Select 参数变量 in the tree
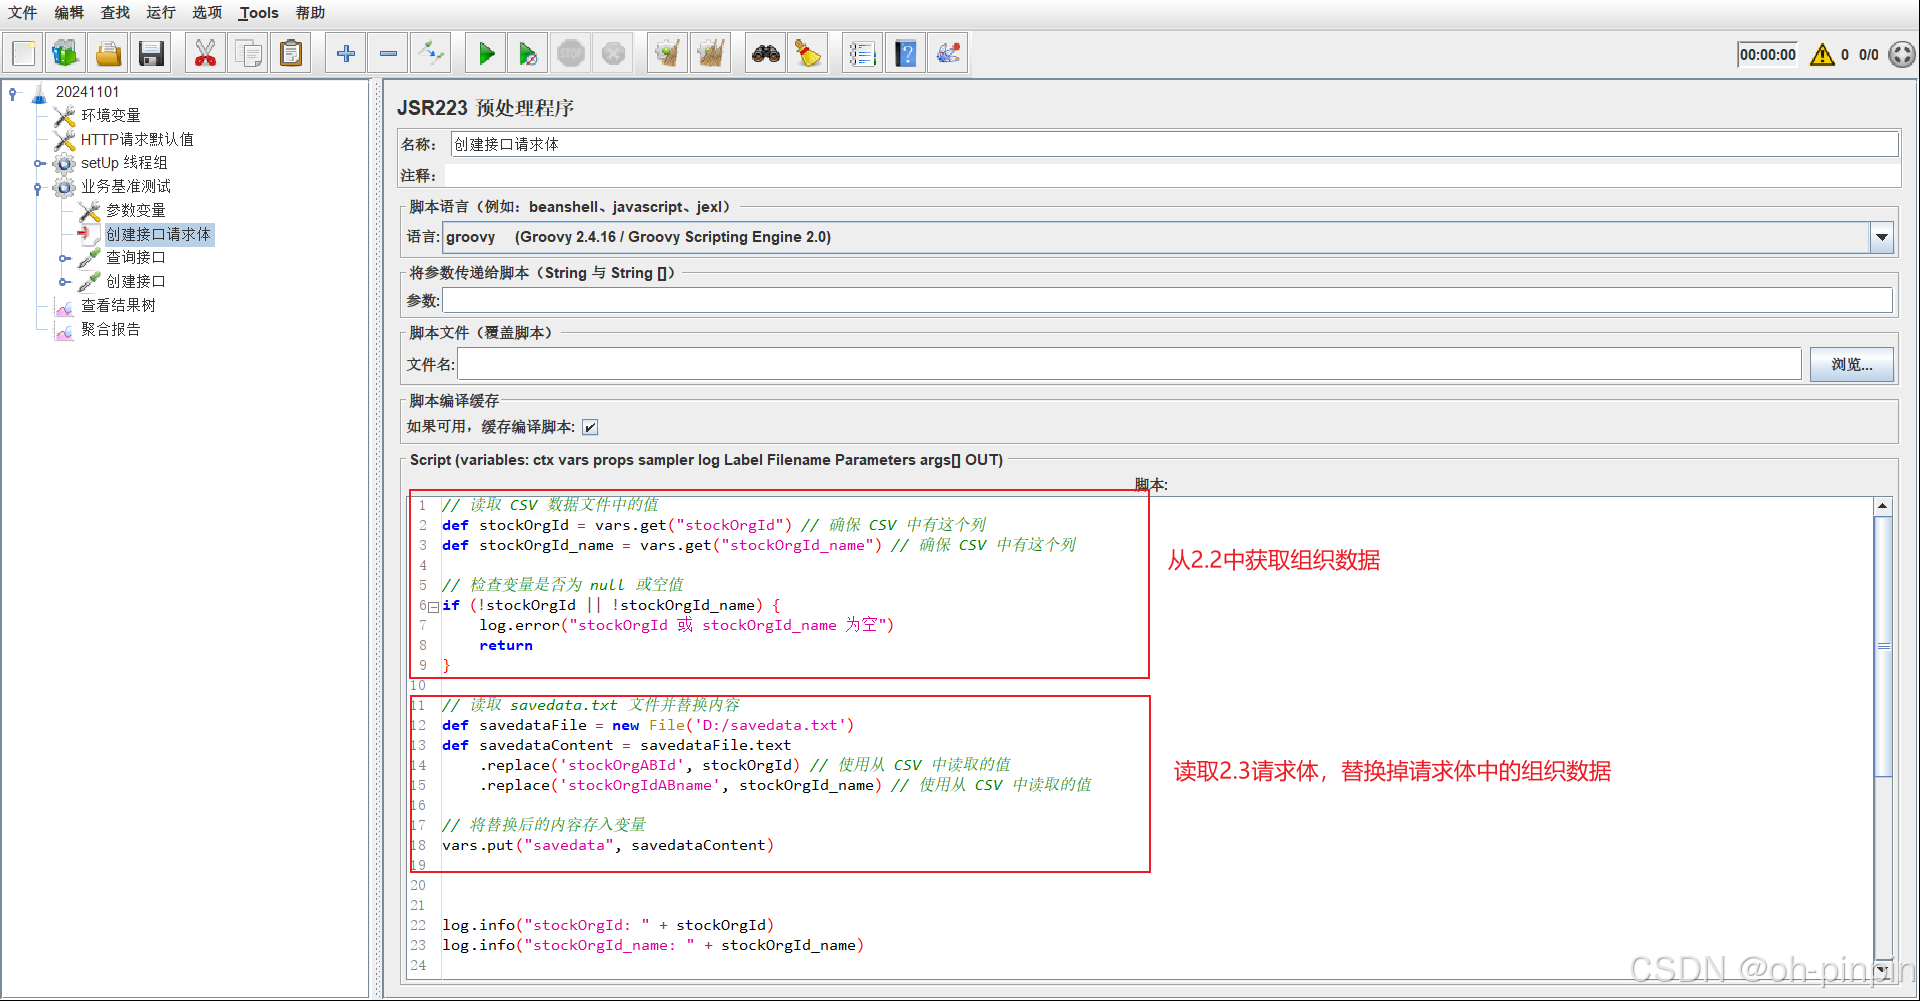 click(136, 211)
